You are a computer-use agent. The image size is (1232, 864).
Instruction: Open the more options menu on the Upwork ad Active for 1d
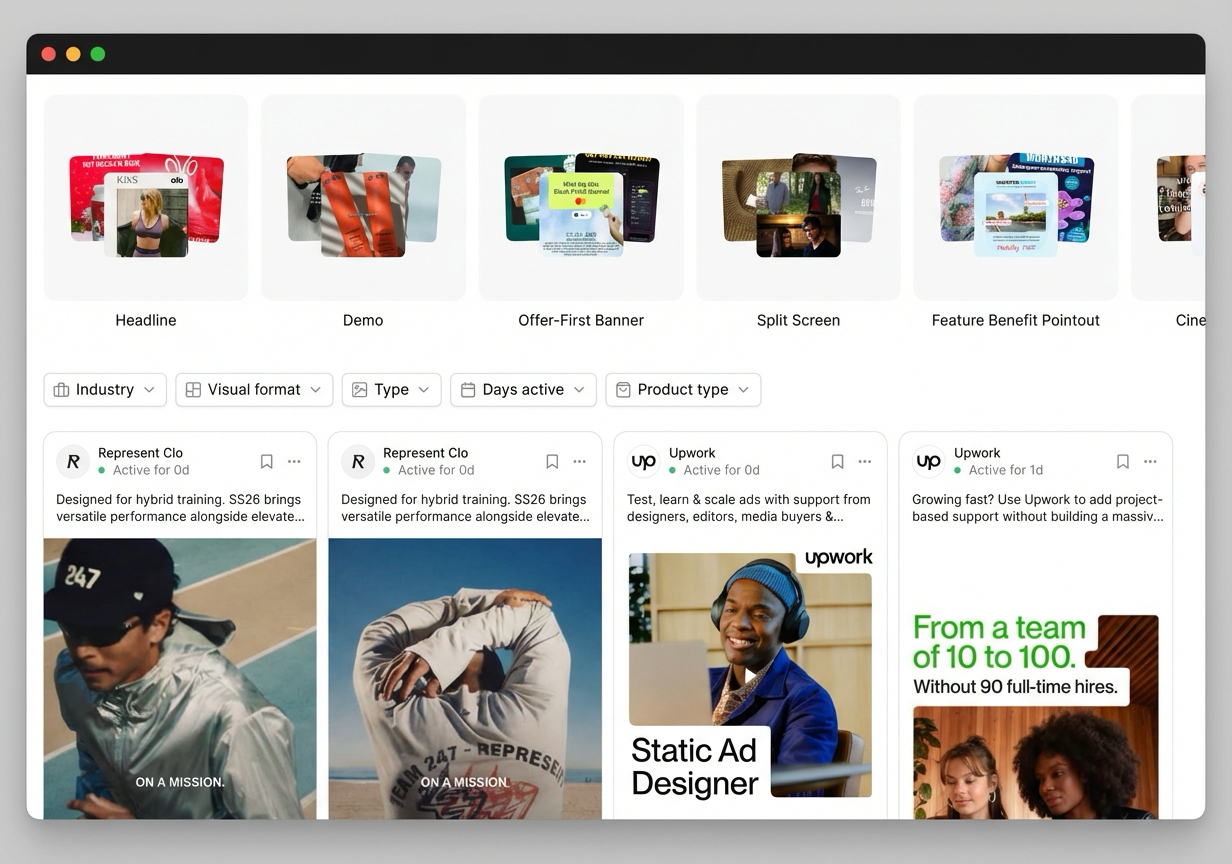pyautogui.click(x=1150, y=462)
